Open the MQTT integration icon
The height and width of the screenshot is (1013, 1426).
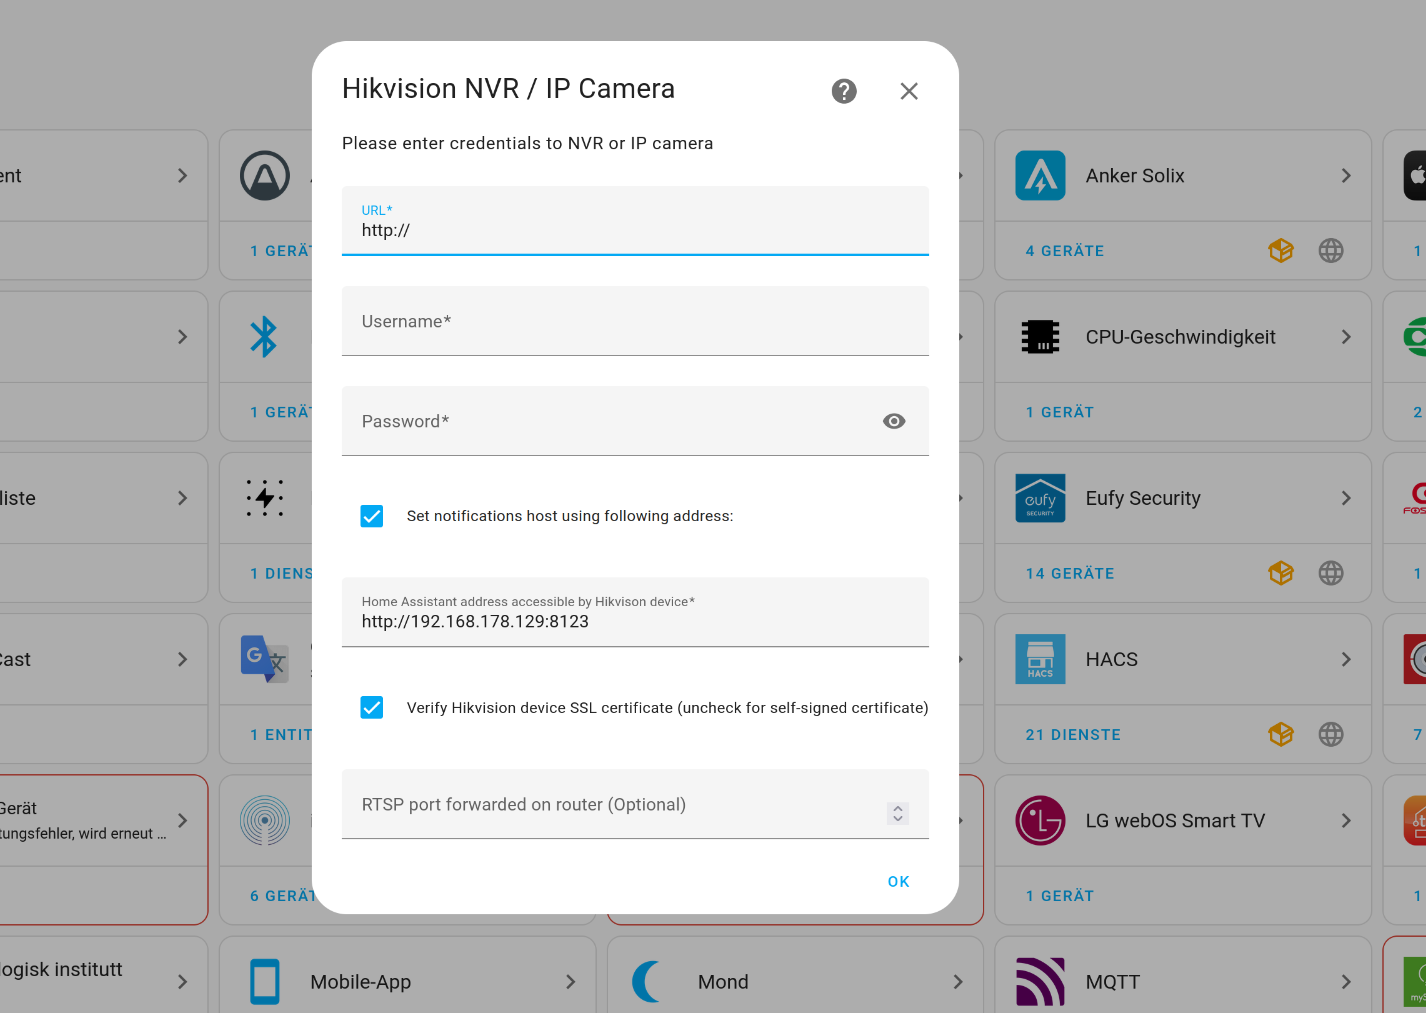point(1040,982)
